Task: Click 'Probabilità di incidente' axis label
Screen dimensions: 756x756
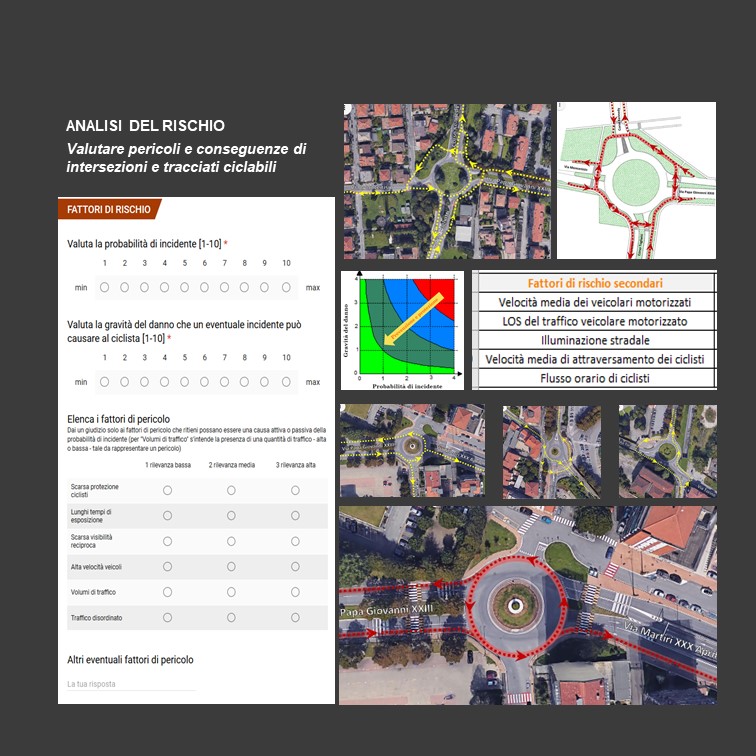Action: point(407,386)
